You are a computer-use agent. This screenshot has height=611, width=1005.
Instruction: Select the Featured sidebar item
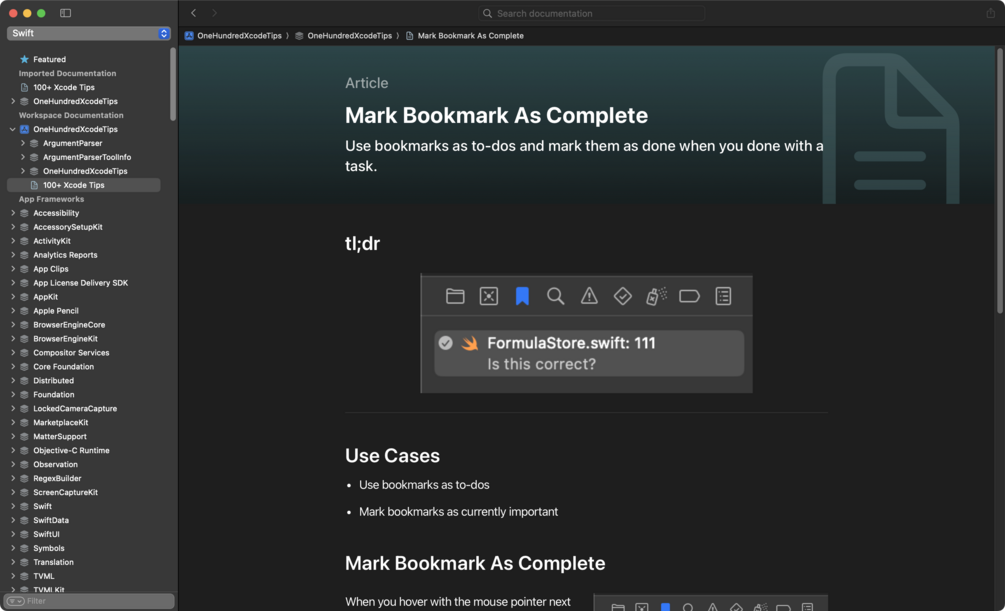tap(49, 59)
